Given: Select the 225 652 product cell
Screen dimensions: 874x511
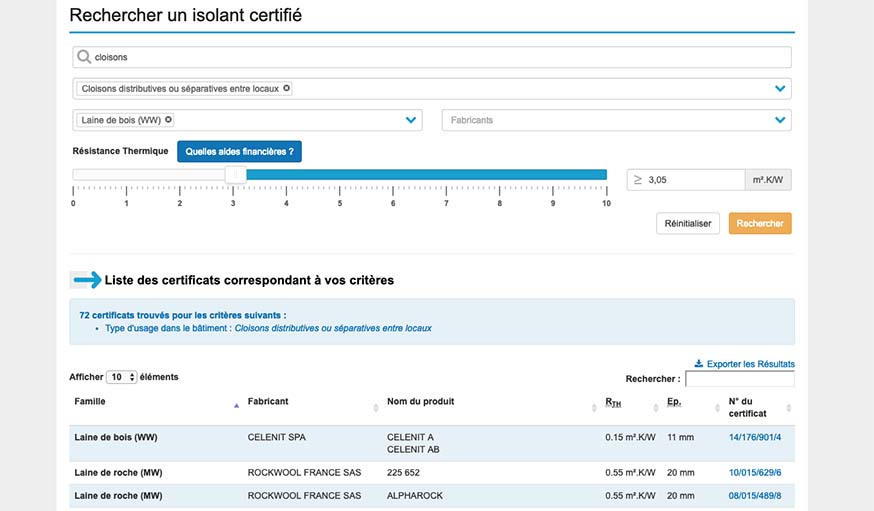Looking at the screenshot, I should [x=403, y=473].
